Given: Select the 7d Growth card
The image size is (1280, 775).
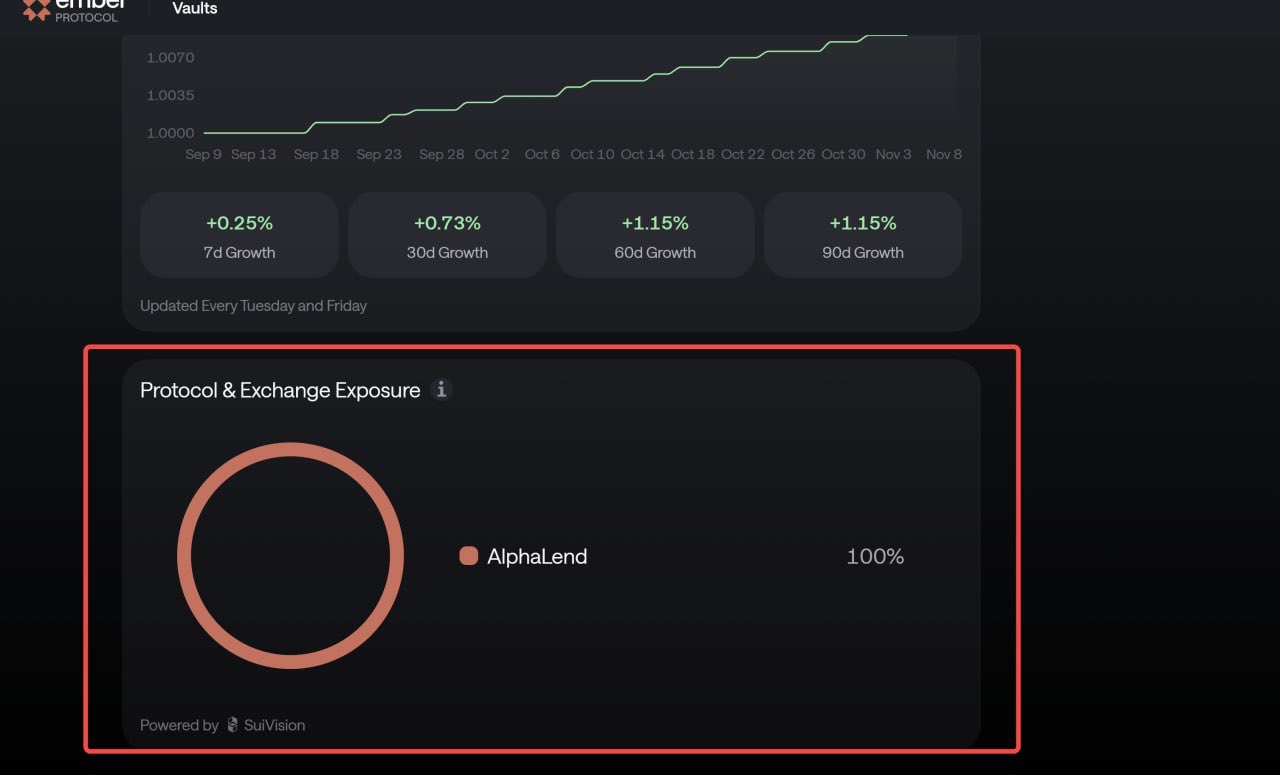Looking at the screenshot, I should (239, 235).
